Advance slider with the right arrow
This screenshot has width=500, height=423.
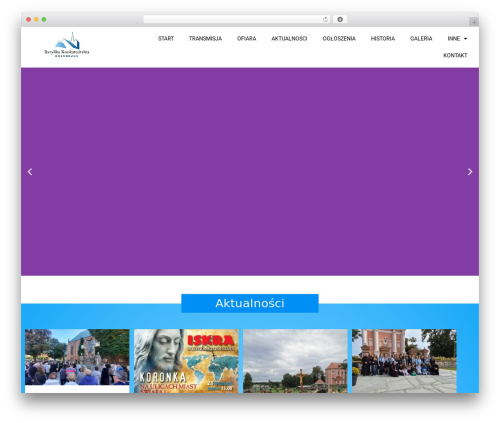pos(470,172)
